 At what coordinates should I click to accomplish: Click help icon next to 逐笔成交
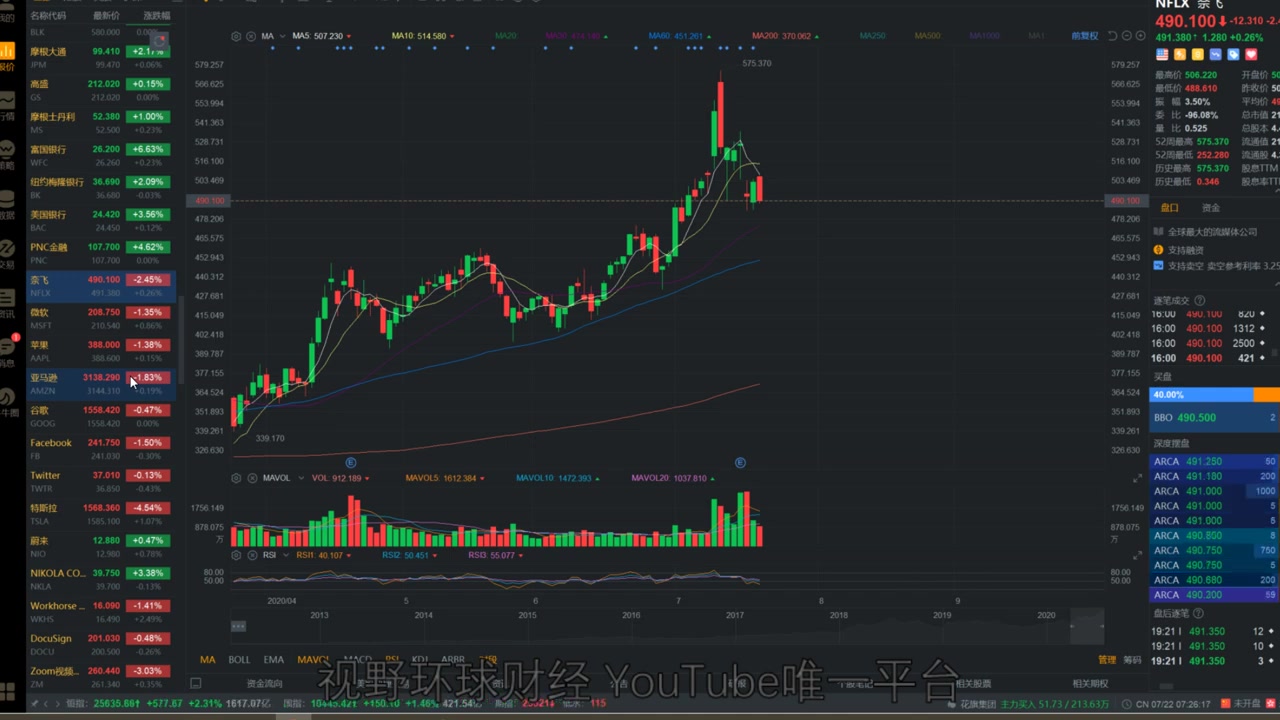tap(1200, 300)
